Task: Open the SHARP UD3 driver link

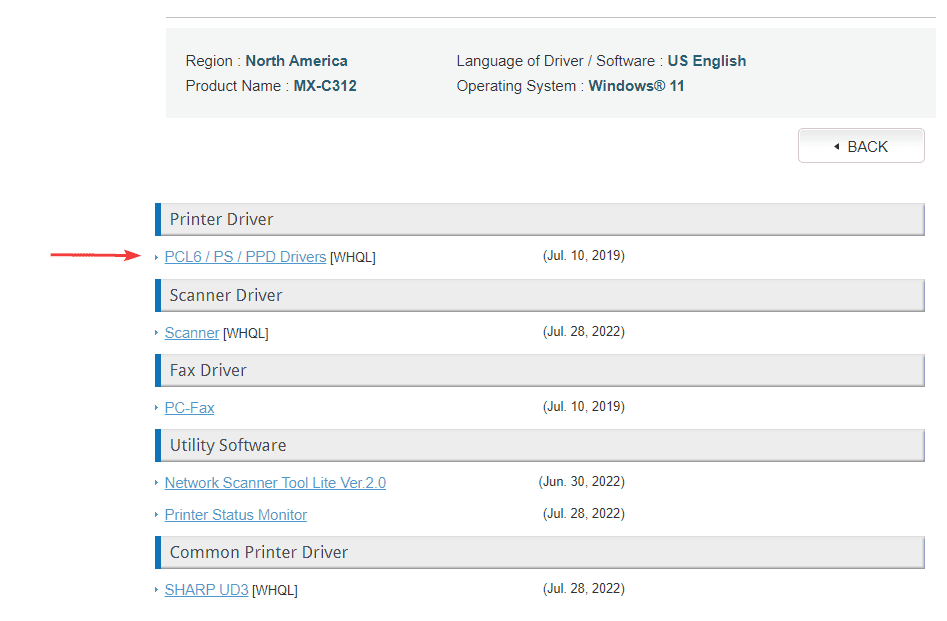Action: [206, 590]
